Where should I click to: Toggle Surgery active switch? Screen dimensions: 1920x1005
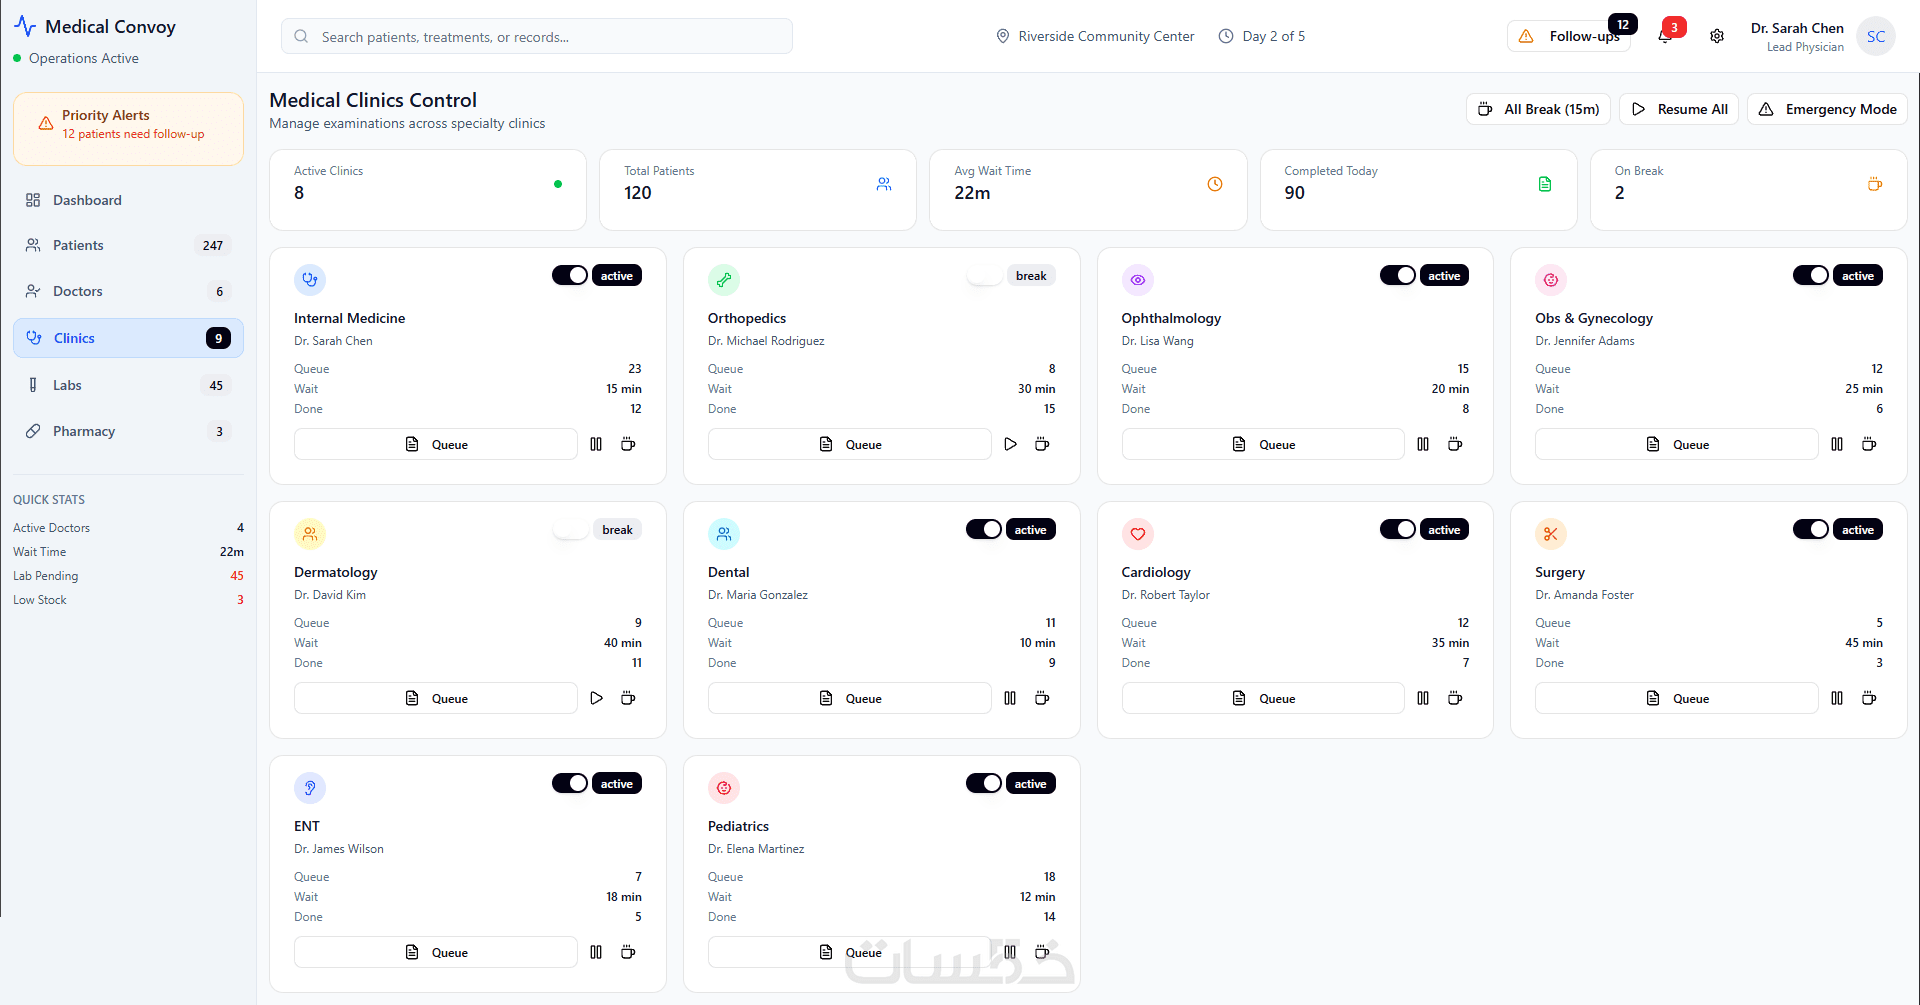click(x=1811, y=529)
